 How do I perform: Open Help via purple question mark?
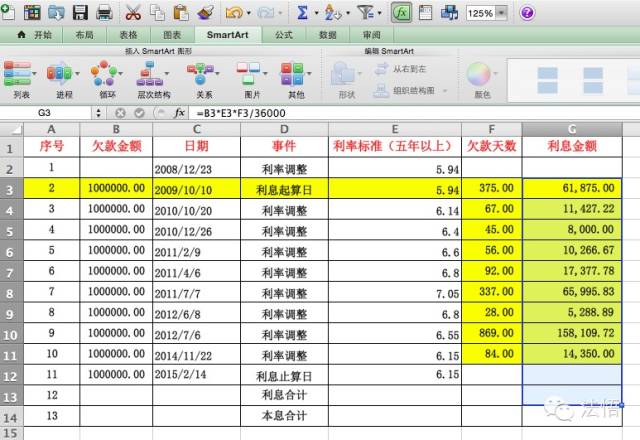point(527,13)
